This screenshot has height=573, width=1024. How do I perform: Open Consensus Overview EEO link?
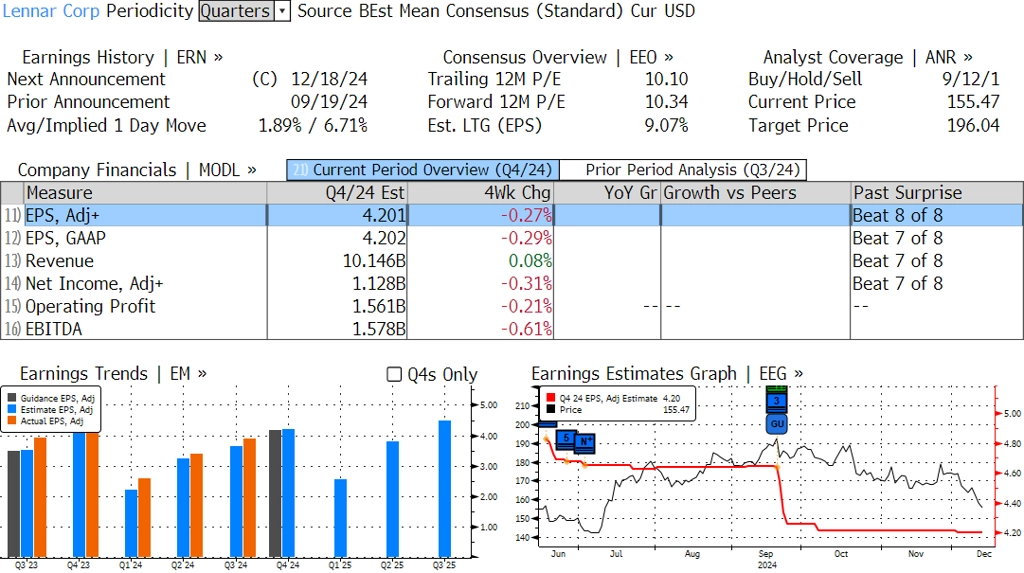pos(558,57)
